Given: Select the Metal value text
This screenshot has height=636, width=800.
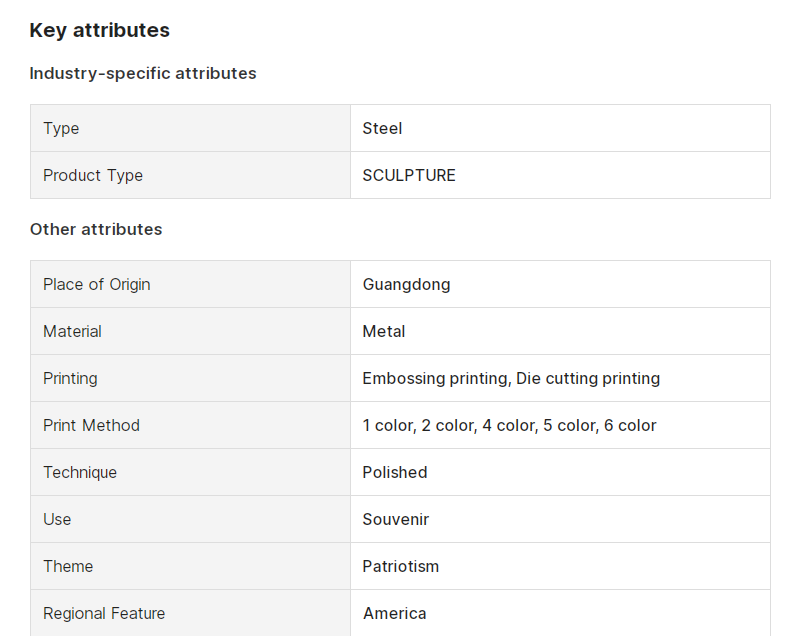Looking at the screenshot, I should (x=384, y=332).
